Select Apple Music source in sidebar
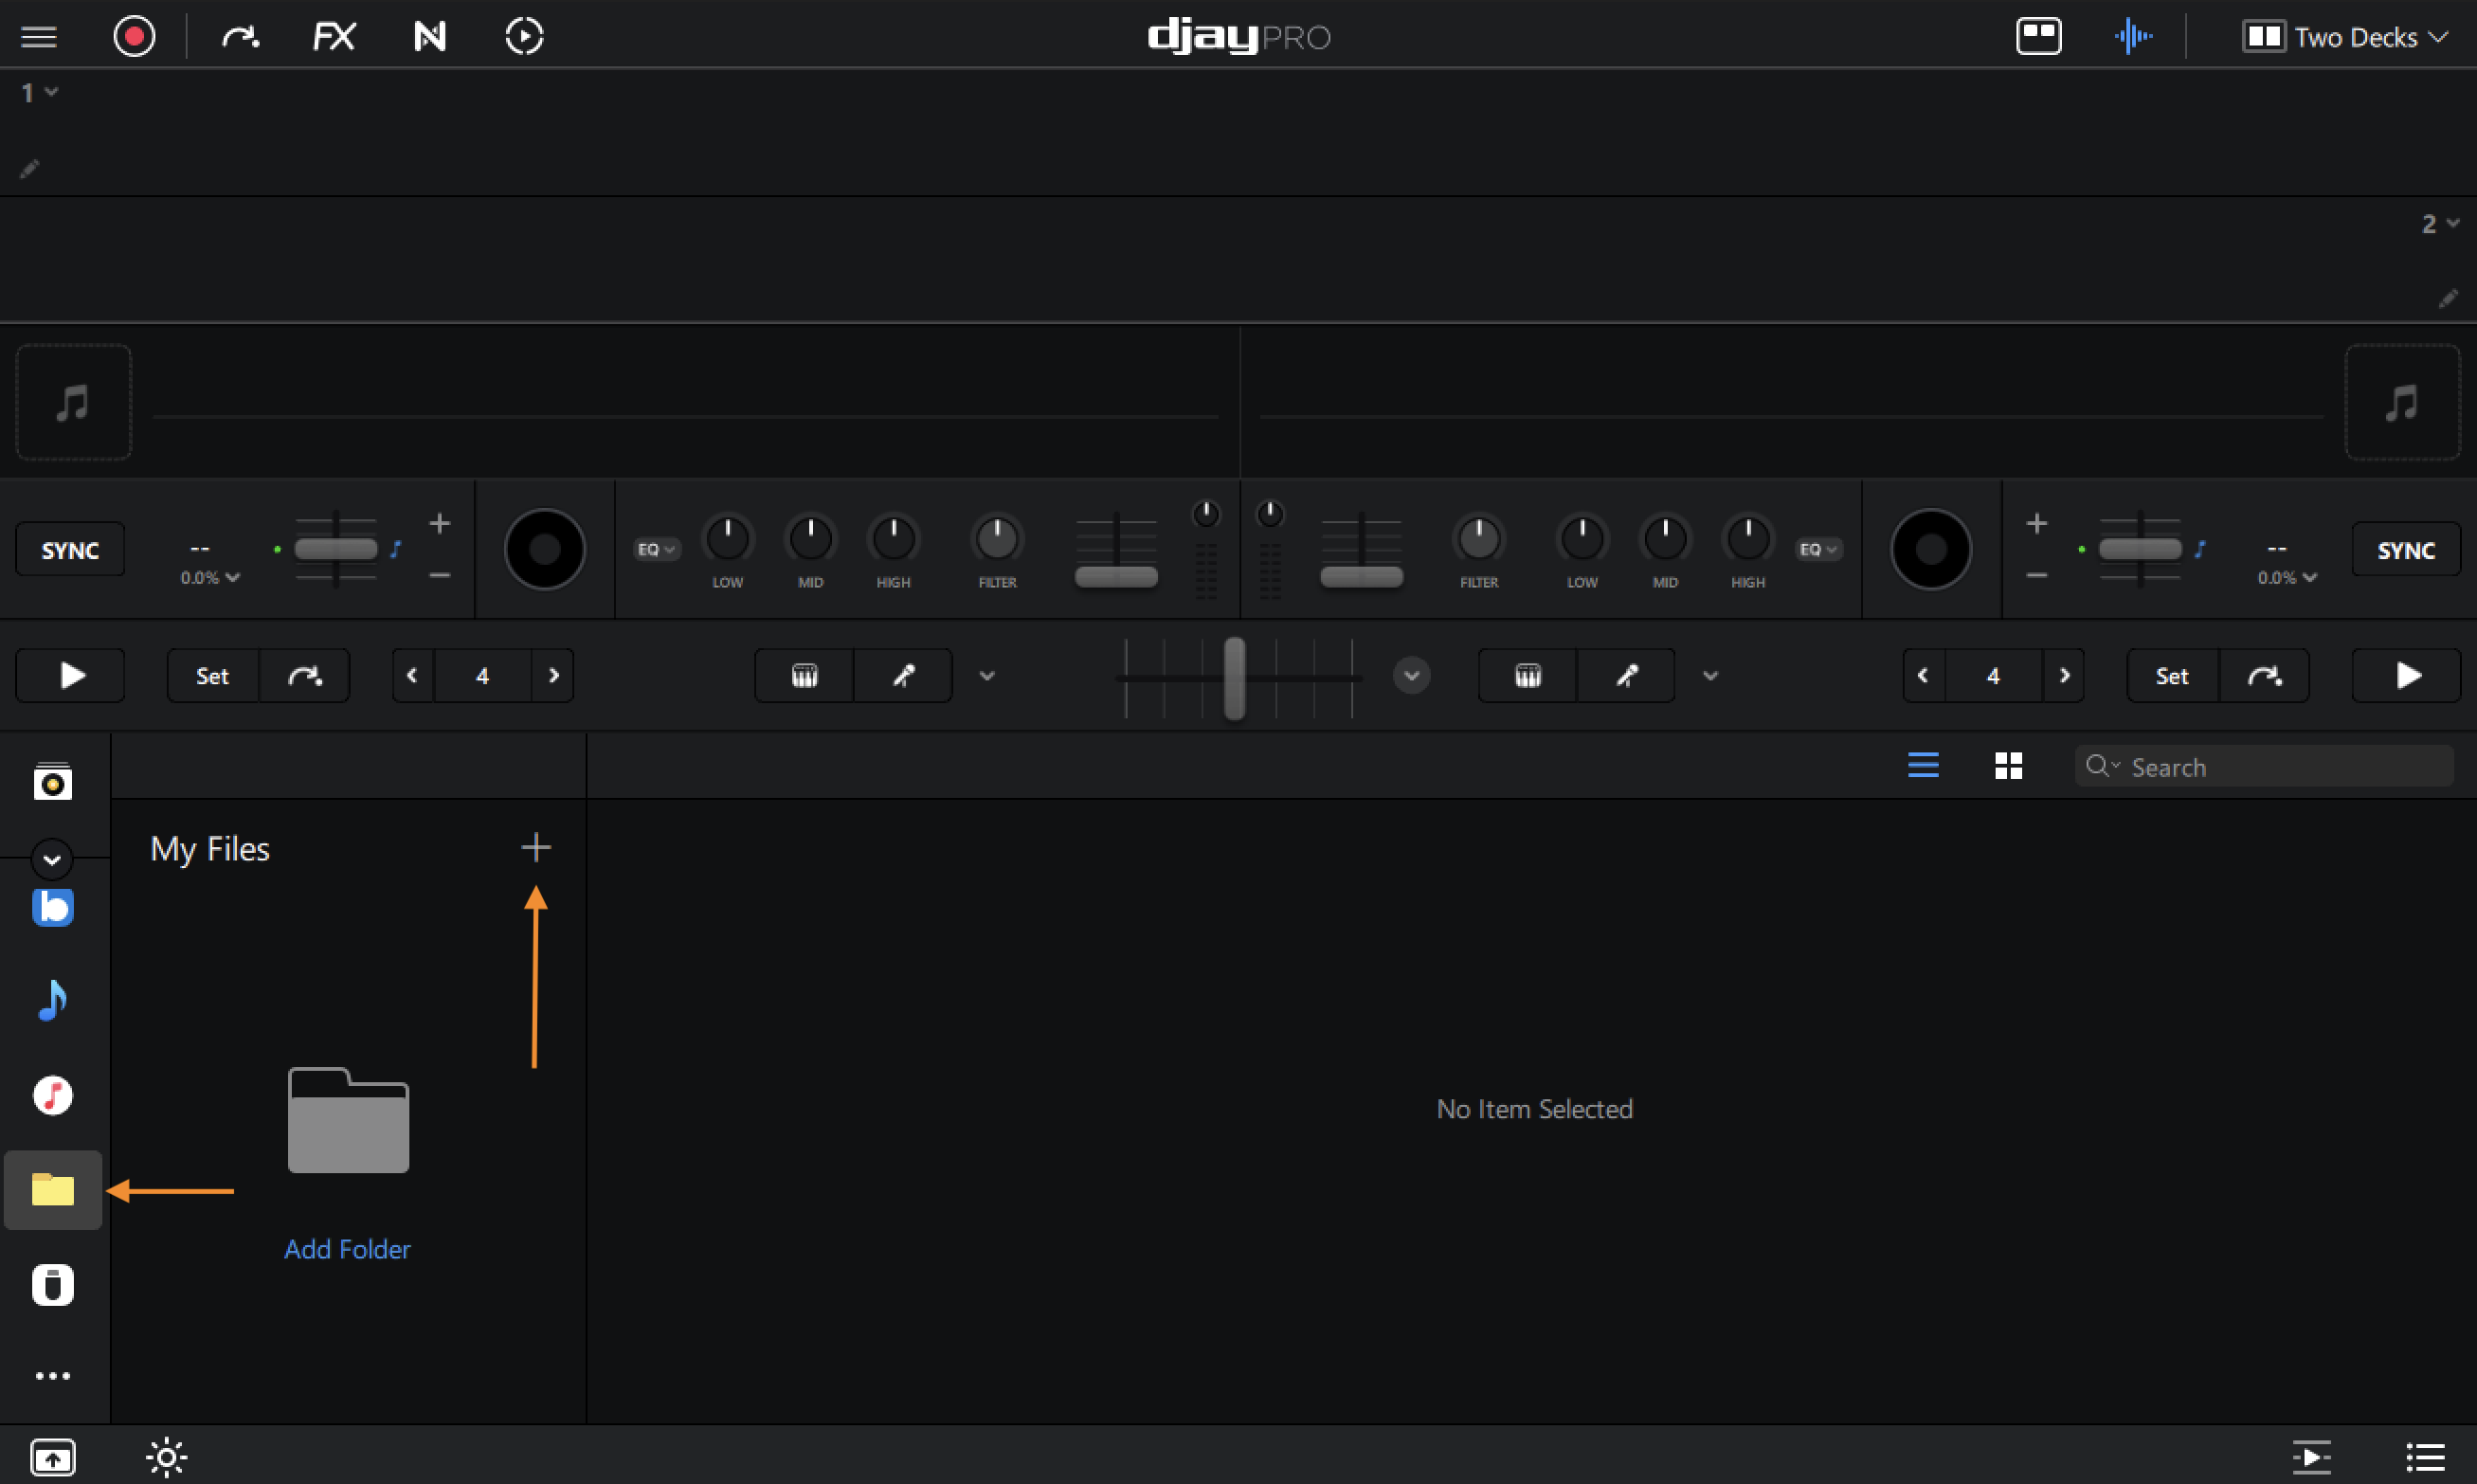The width and height of the screenshot is (2477, 1484). coord(53,1095)
